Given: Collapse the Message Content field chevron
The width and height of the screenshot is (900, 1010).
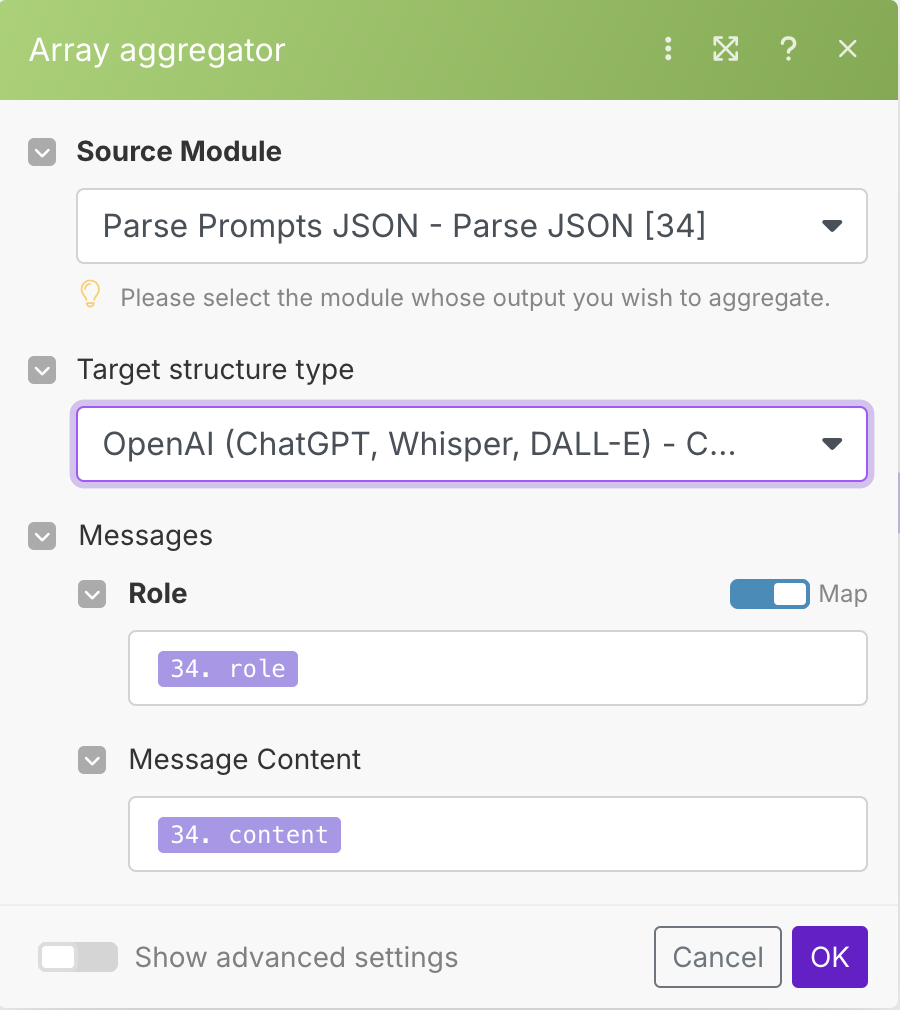Looking at the screenshot, I should [x=92, y=760].
